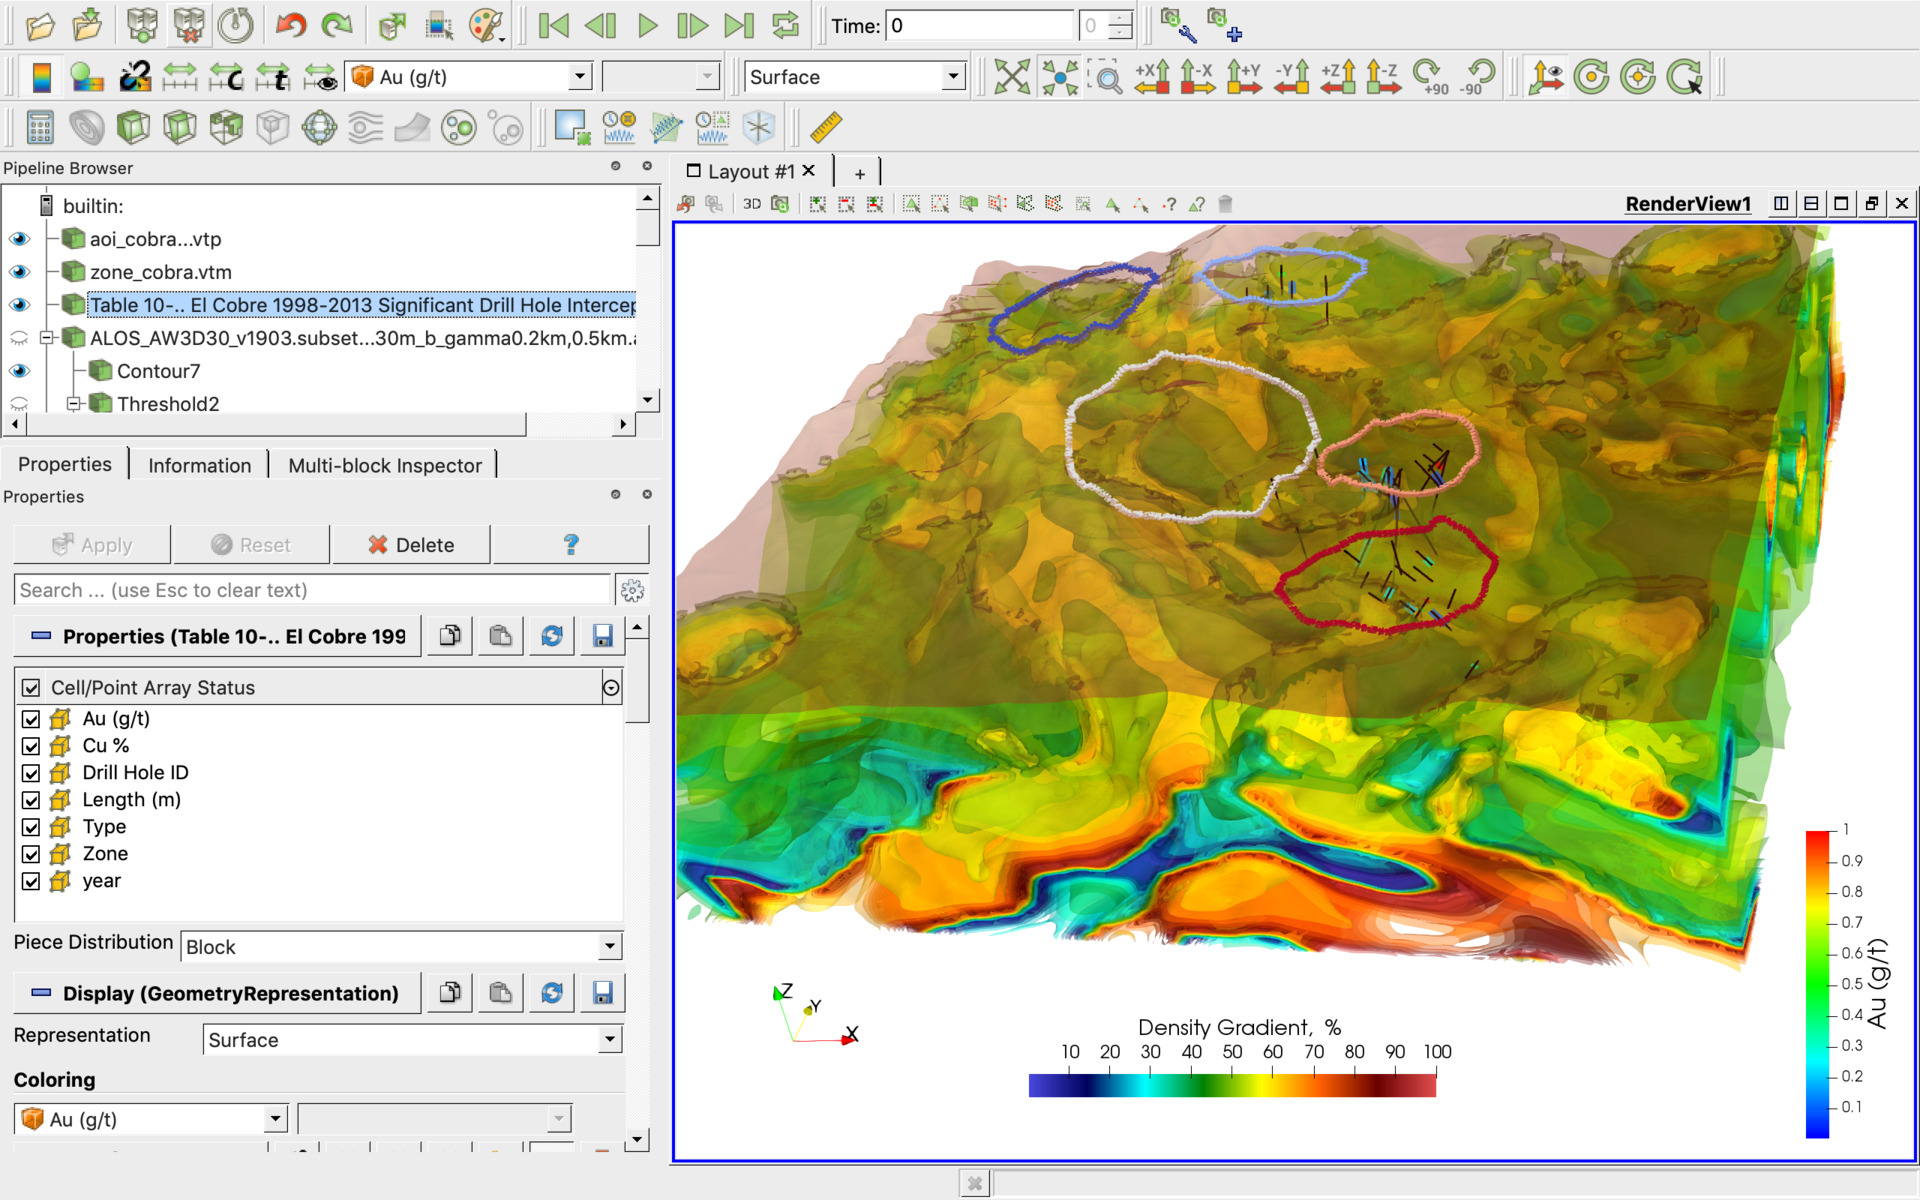Hide the zone_cobra.vtm layer
Screen dimensions: 1920x1200
pyautogui.click(x=19, y=272)
